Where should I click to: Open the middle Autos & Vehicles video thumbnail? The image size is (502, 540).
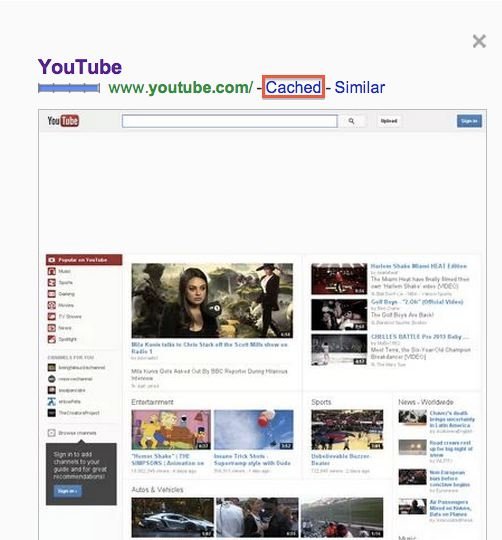[x=257, y=517]
